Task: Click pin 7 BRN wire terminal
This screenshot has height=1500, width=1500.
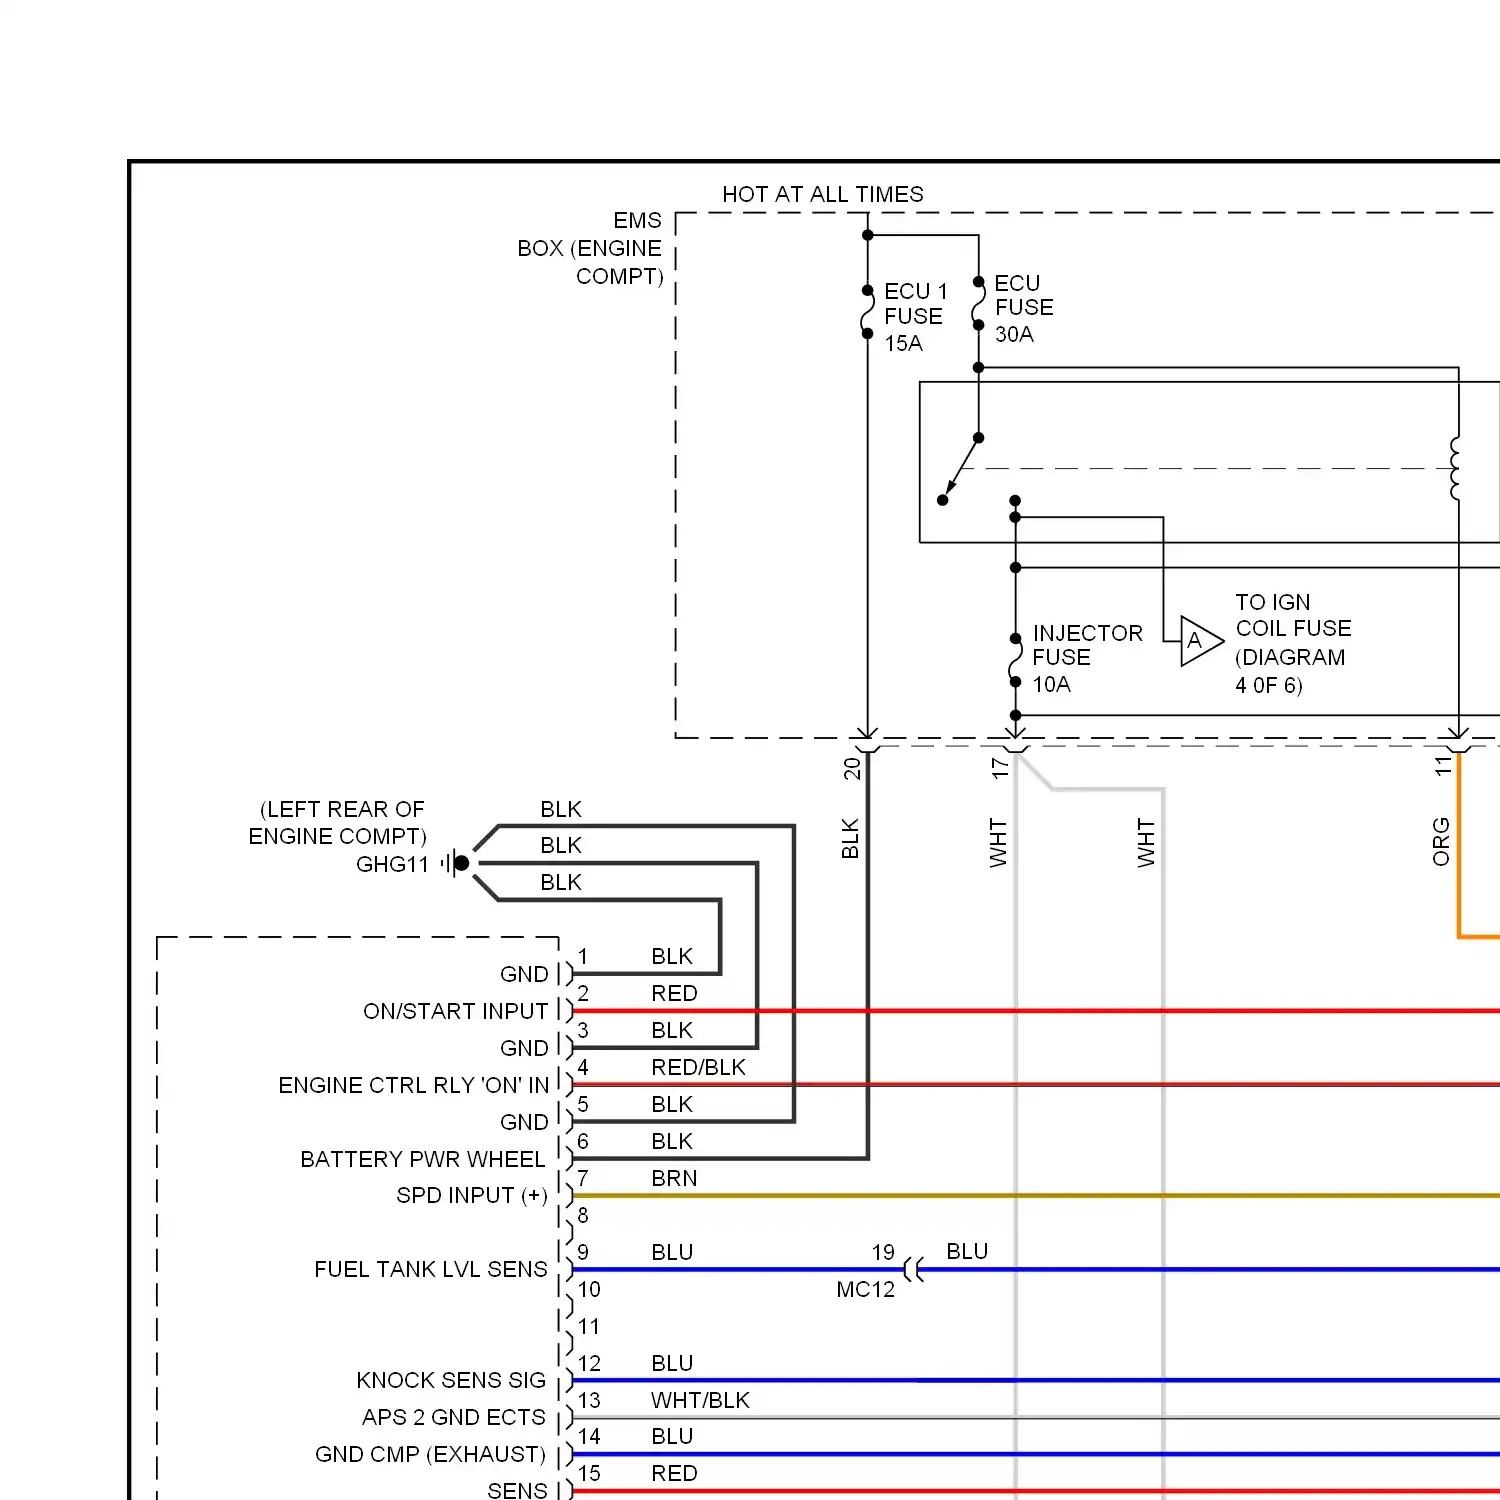Action: tap(570, 1195)
